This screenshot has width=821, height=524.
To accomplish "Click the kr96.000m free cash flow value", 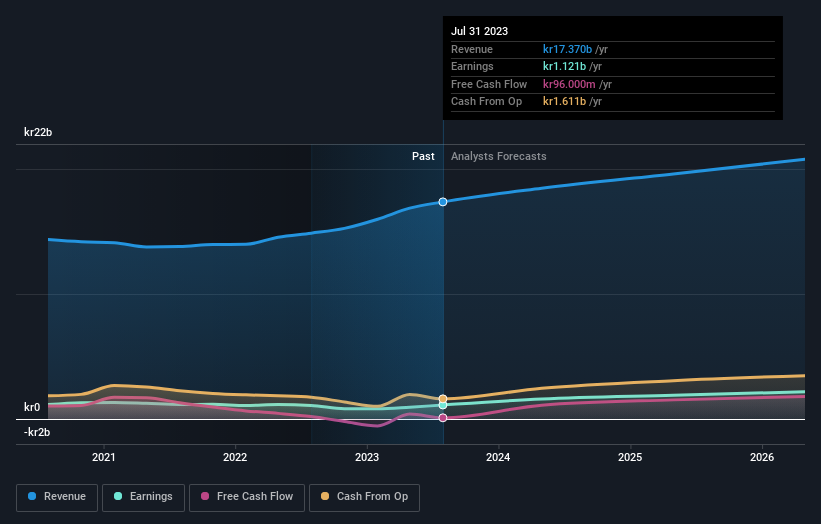I will pyautogui.click(x=569, y=84).
